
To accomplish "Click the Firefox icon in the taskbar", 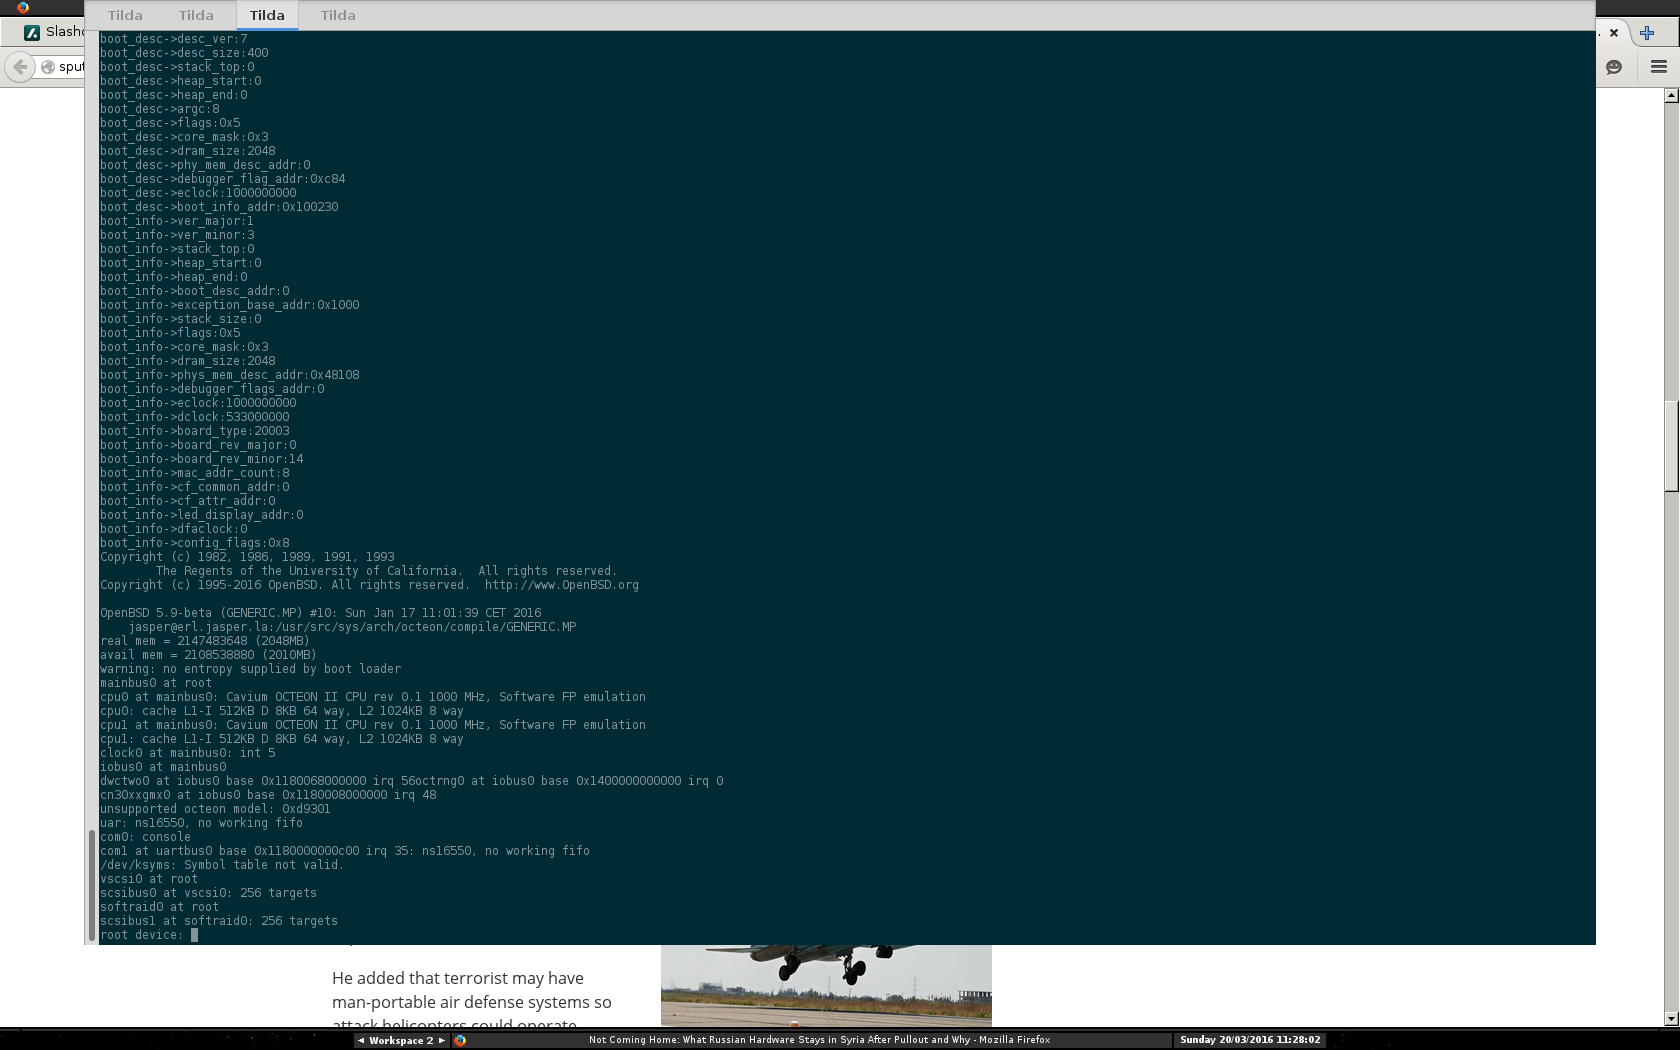I will [x=460, y=1040].
